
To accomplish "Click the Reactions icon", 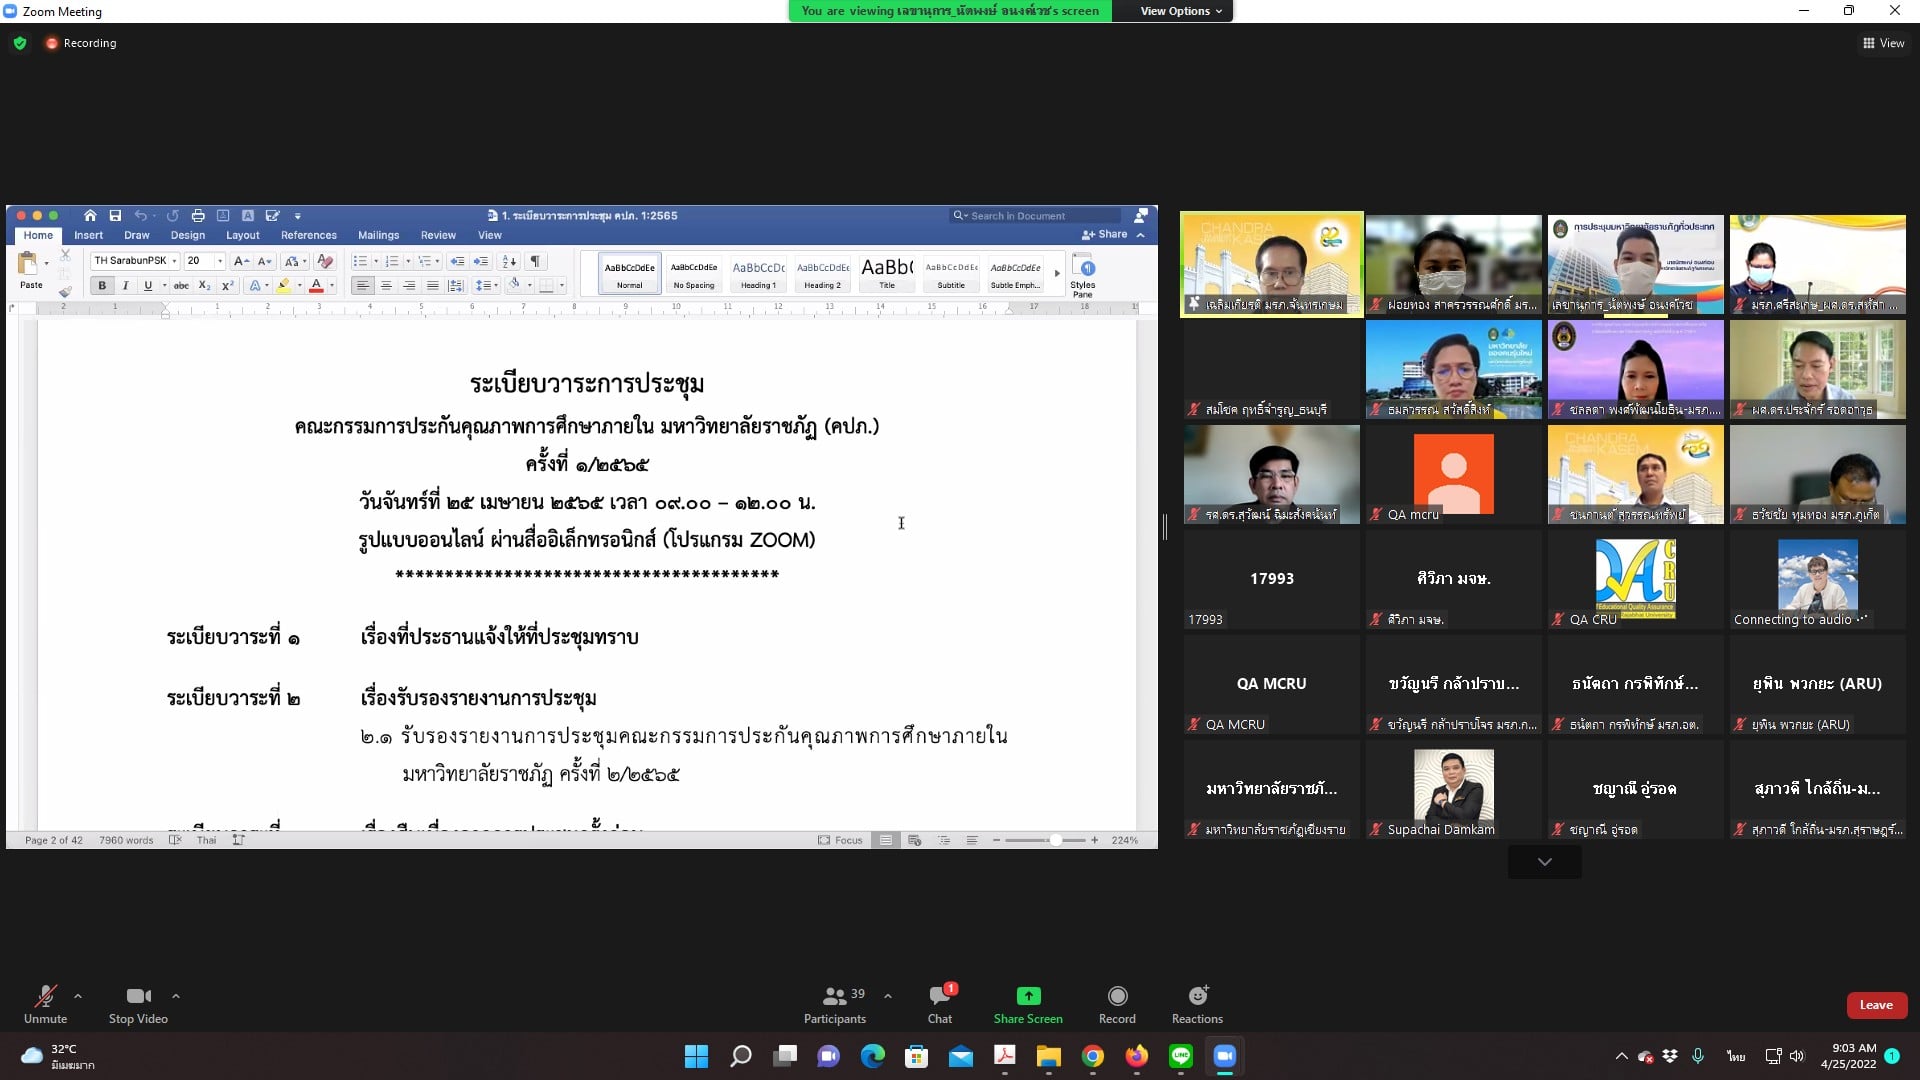I will (1197, 996).
